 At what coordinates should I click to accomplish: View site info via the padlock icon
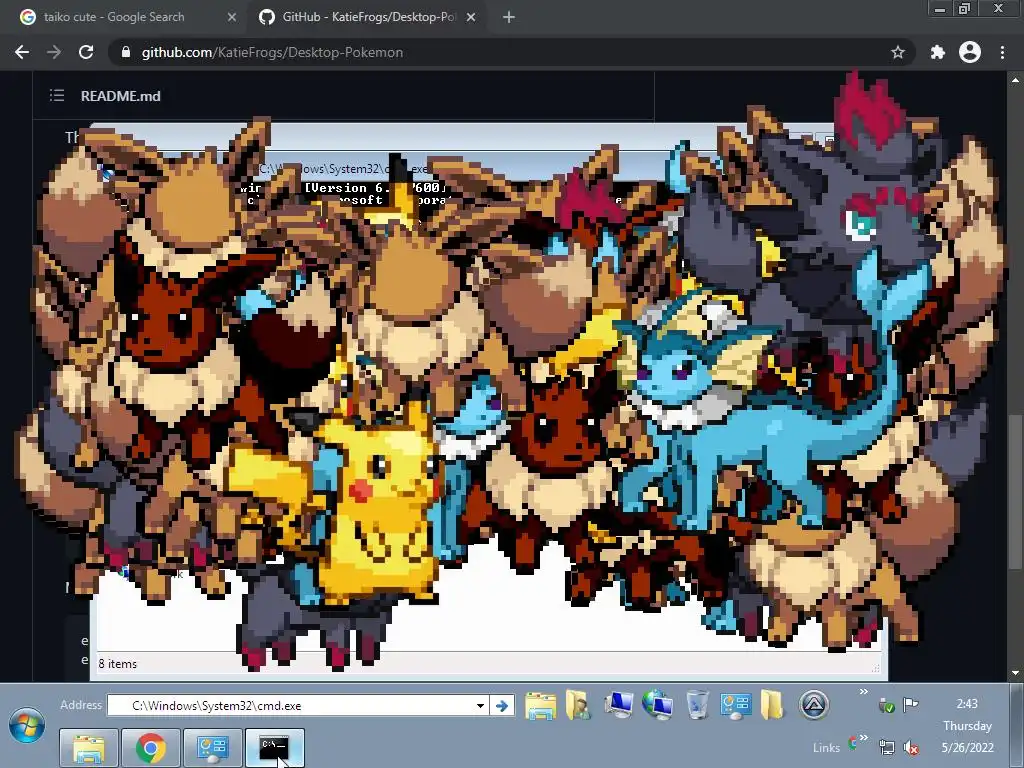[x=126, y=52]
